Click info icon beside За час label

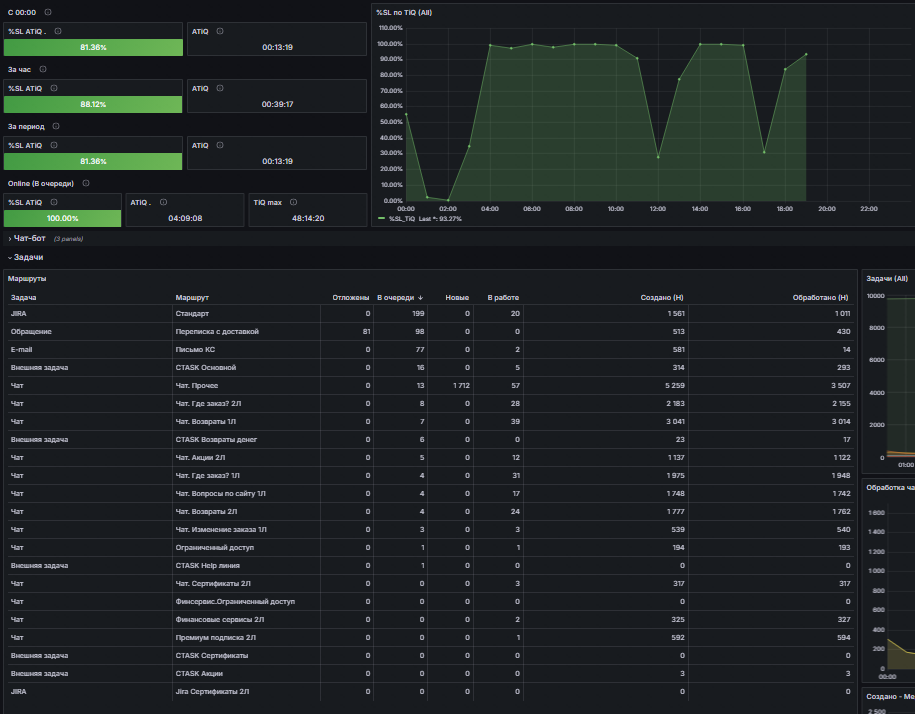coord(43,69)
